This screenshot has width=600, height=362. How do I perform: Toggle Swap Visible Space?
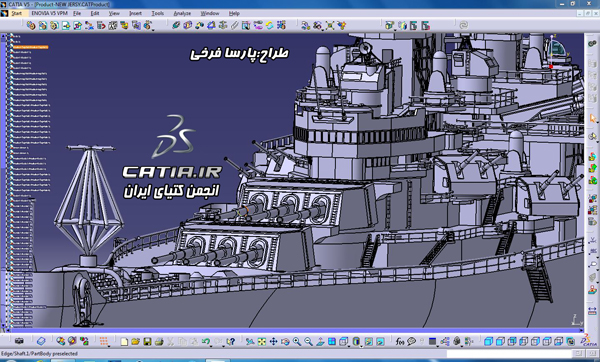tap(380, 341)
